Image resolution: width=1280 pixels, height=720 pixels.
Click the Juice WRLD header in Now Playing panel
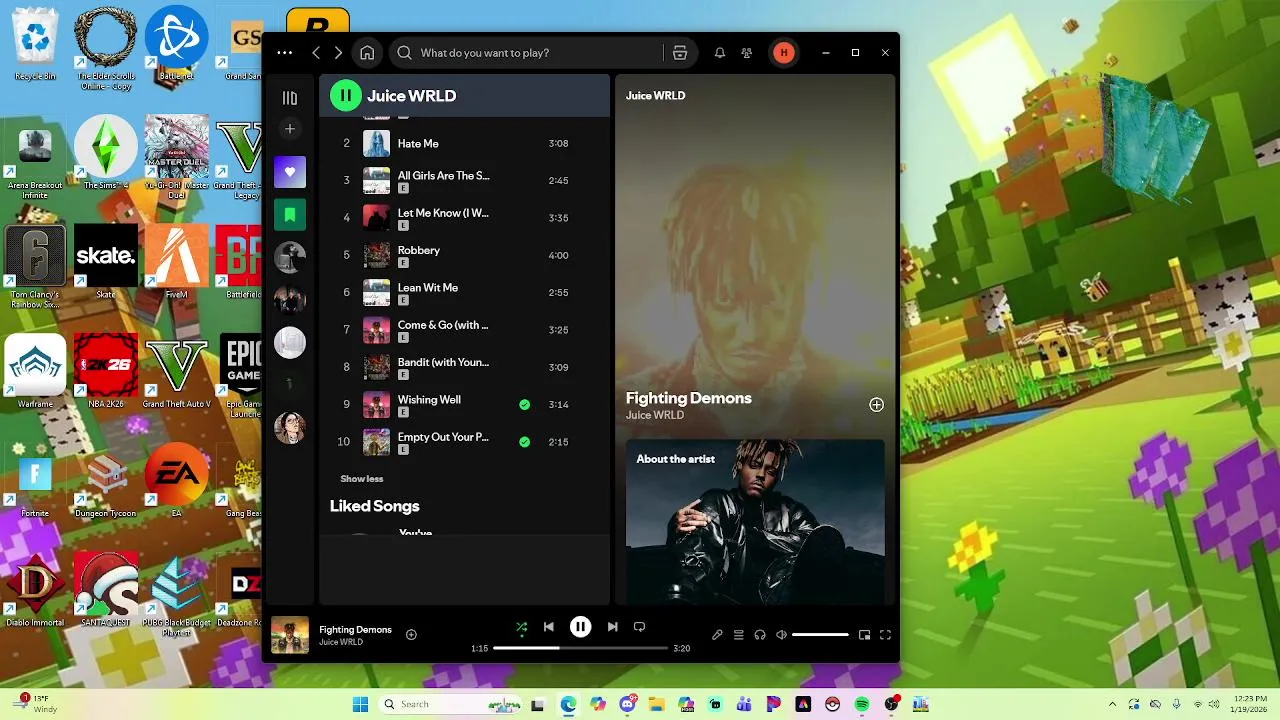tap(655, 96)
